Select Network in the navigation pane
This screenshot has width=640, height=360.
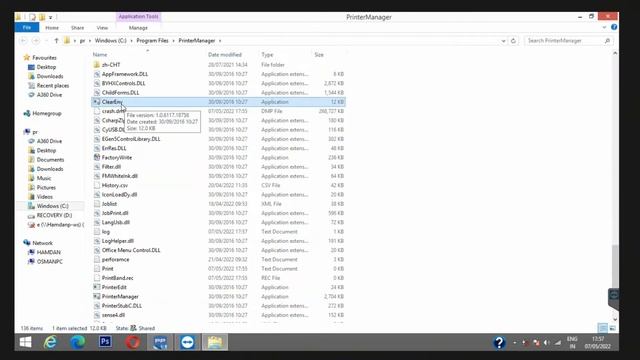tap(42, 243)
